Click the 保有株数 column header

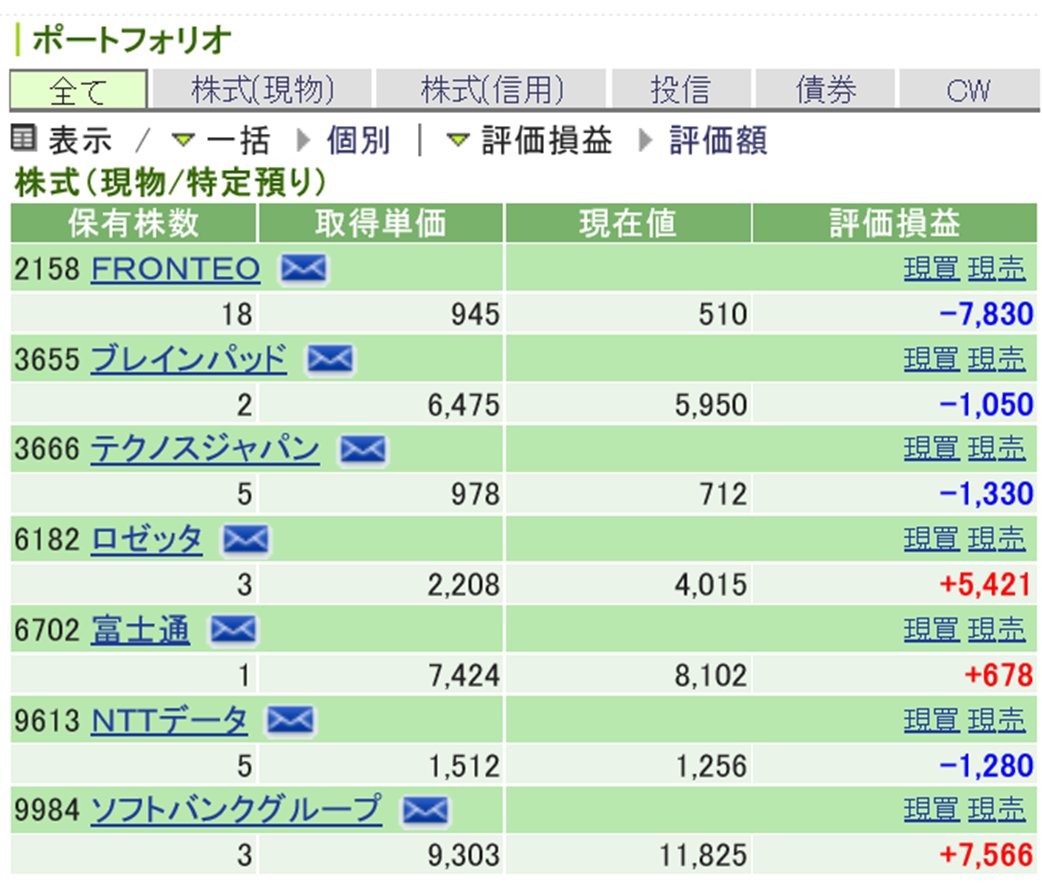134,223
